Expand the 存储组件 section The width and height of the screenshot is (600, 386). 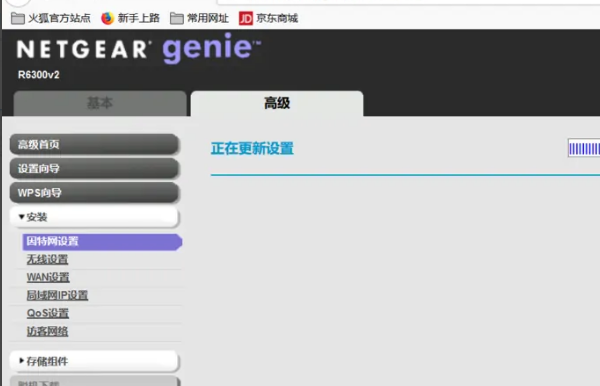94,361
